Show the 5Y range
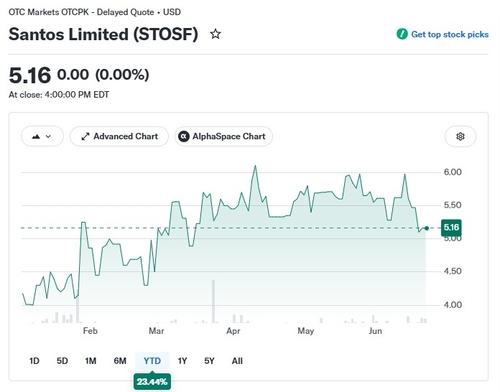Viewport: 500px width, 392px height. pyautogui.click(x=209, y=361)
